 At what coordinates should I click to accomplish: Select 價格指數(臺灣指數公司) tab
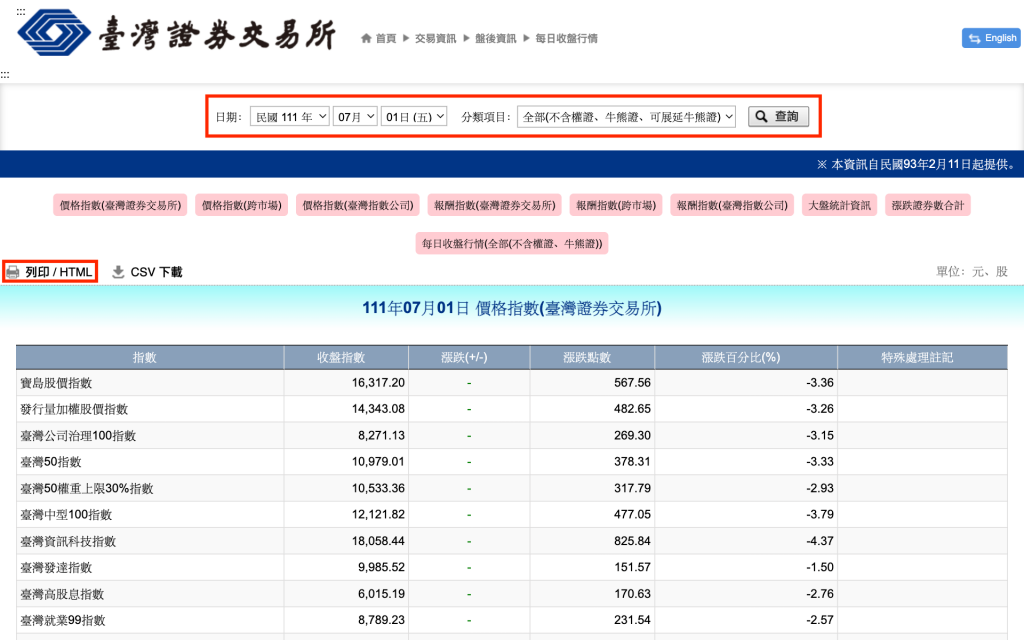pos(358,205)
